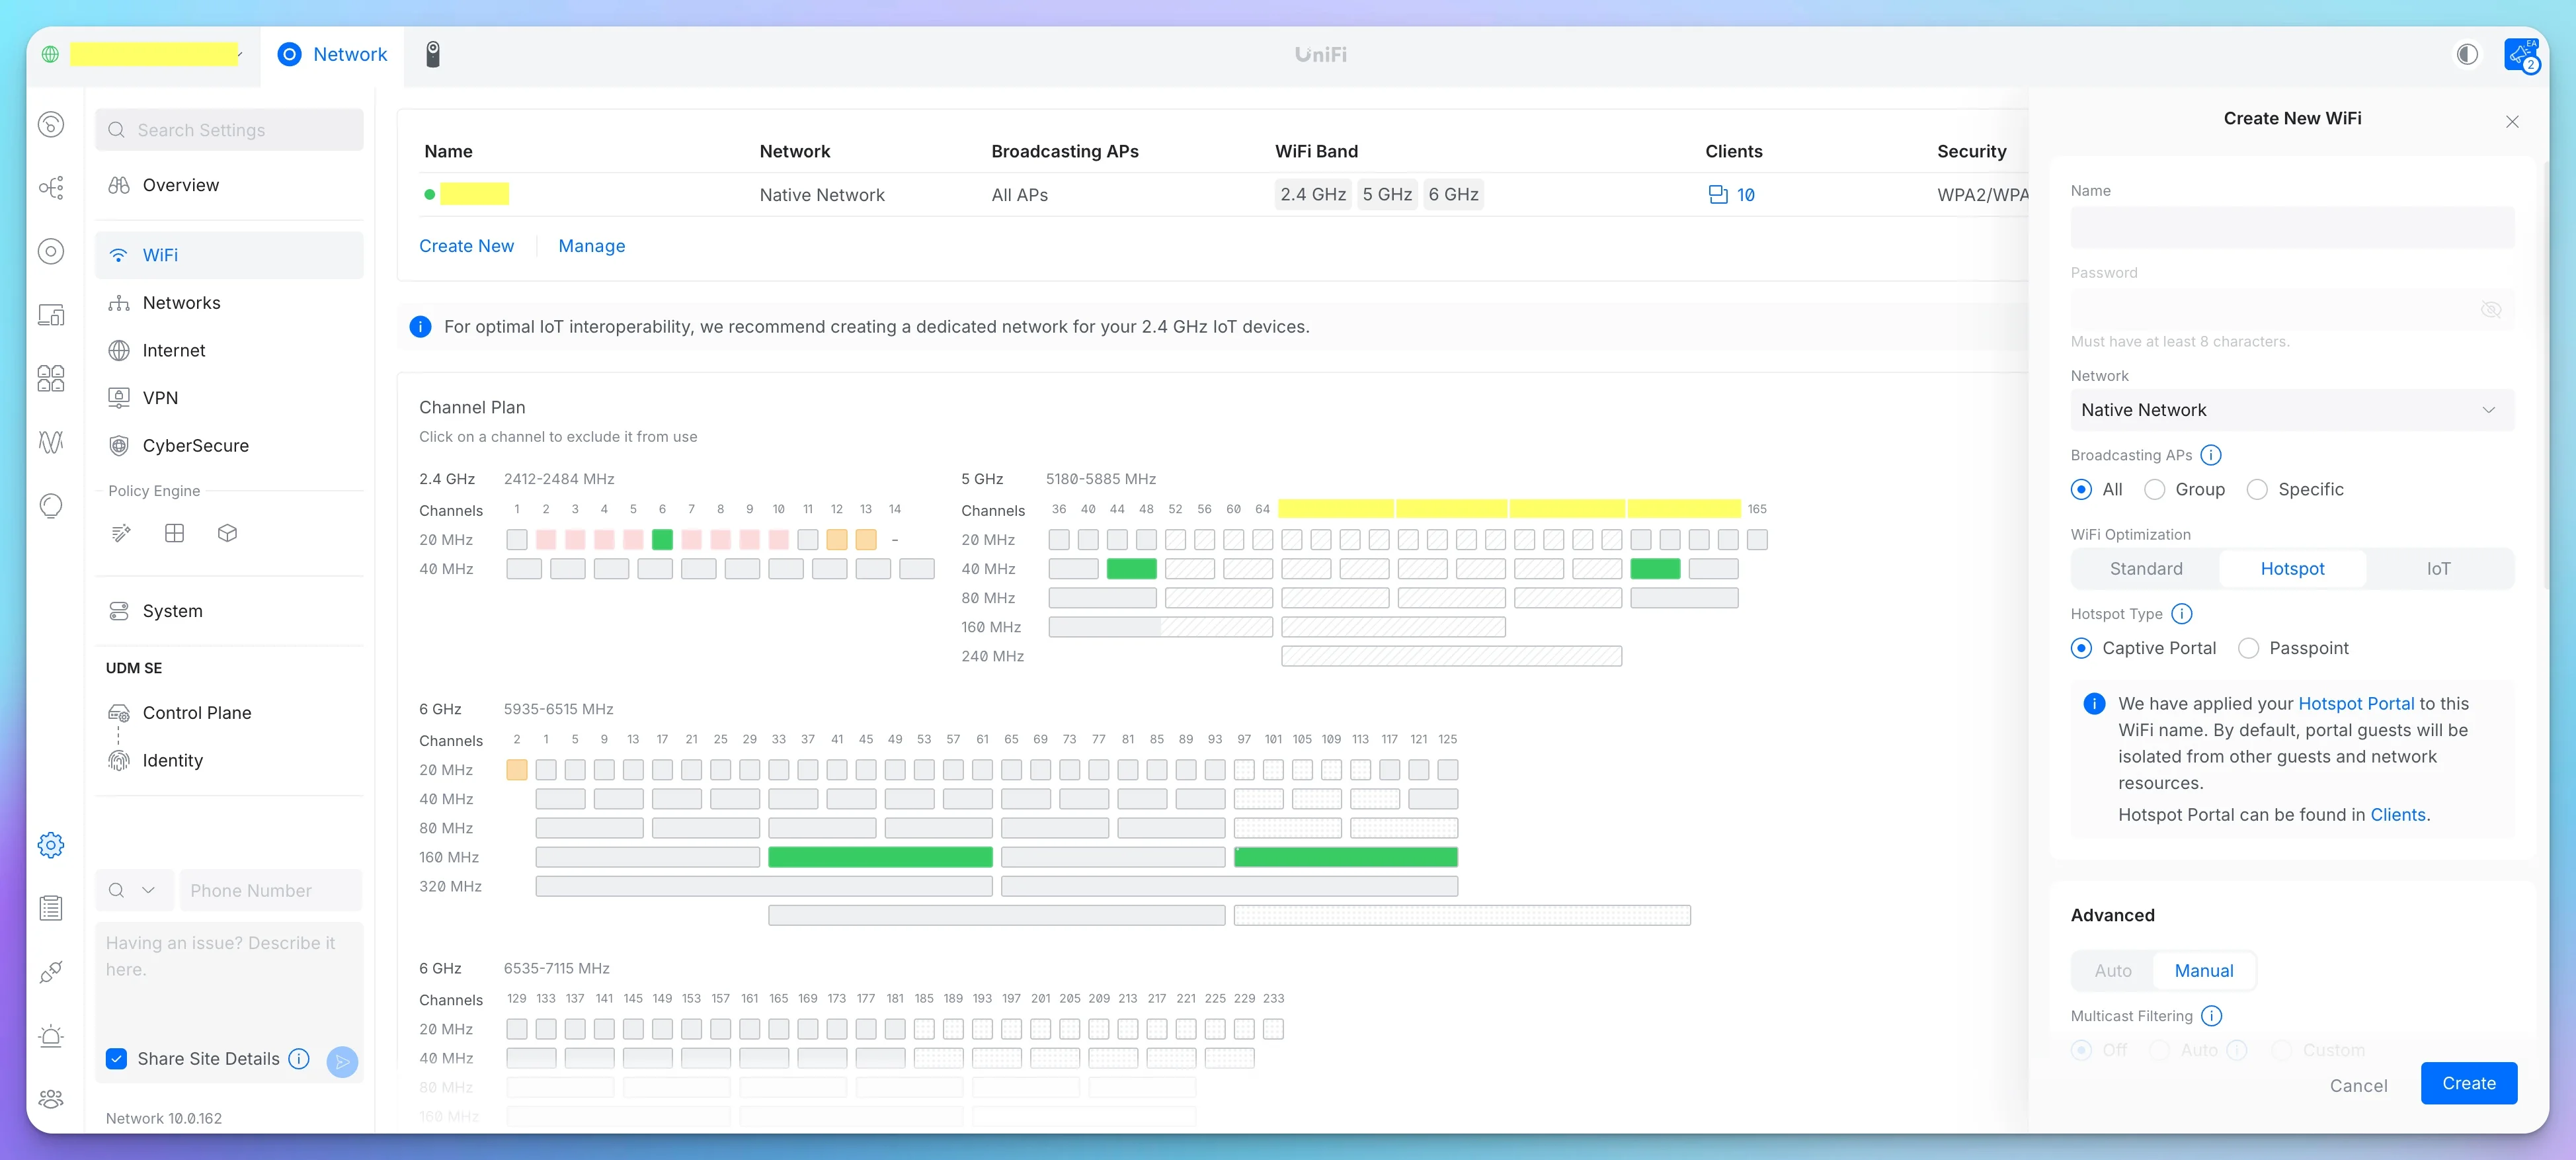The image size is (2576, 1160).
Task: Show password with the eye icon
Action: pos(2490,310)
